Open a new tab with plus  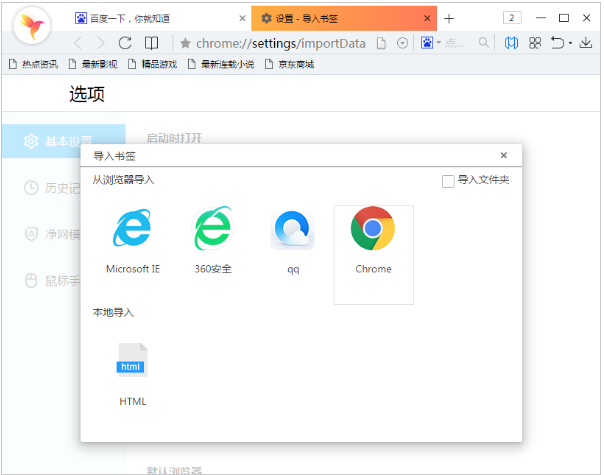(449, 18)
